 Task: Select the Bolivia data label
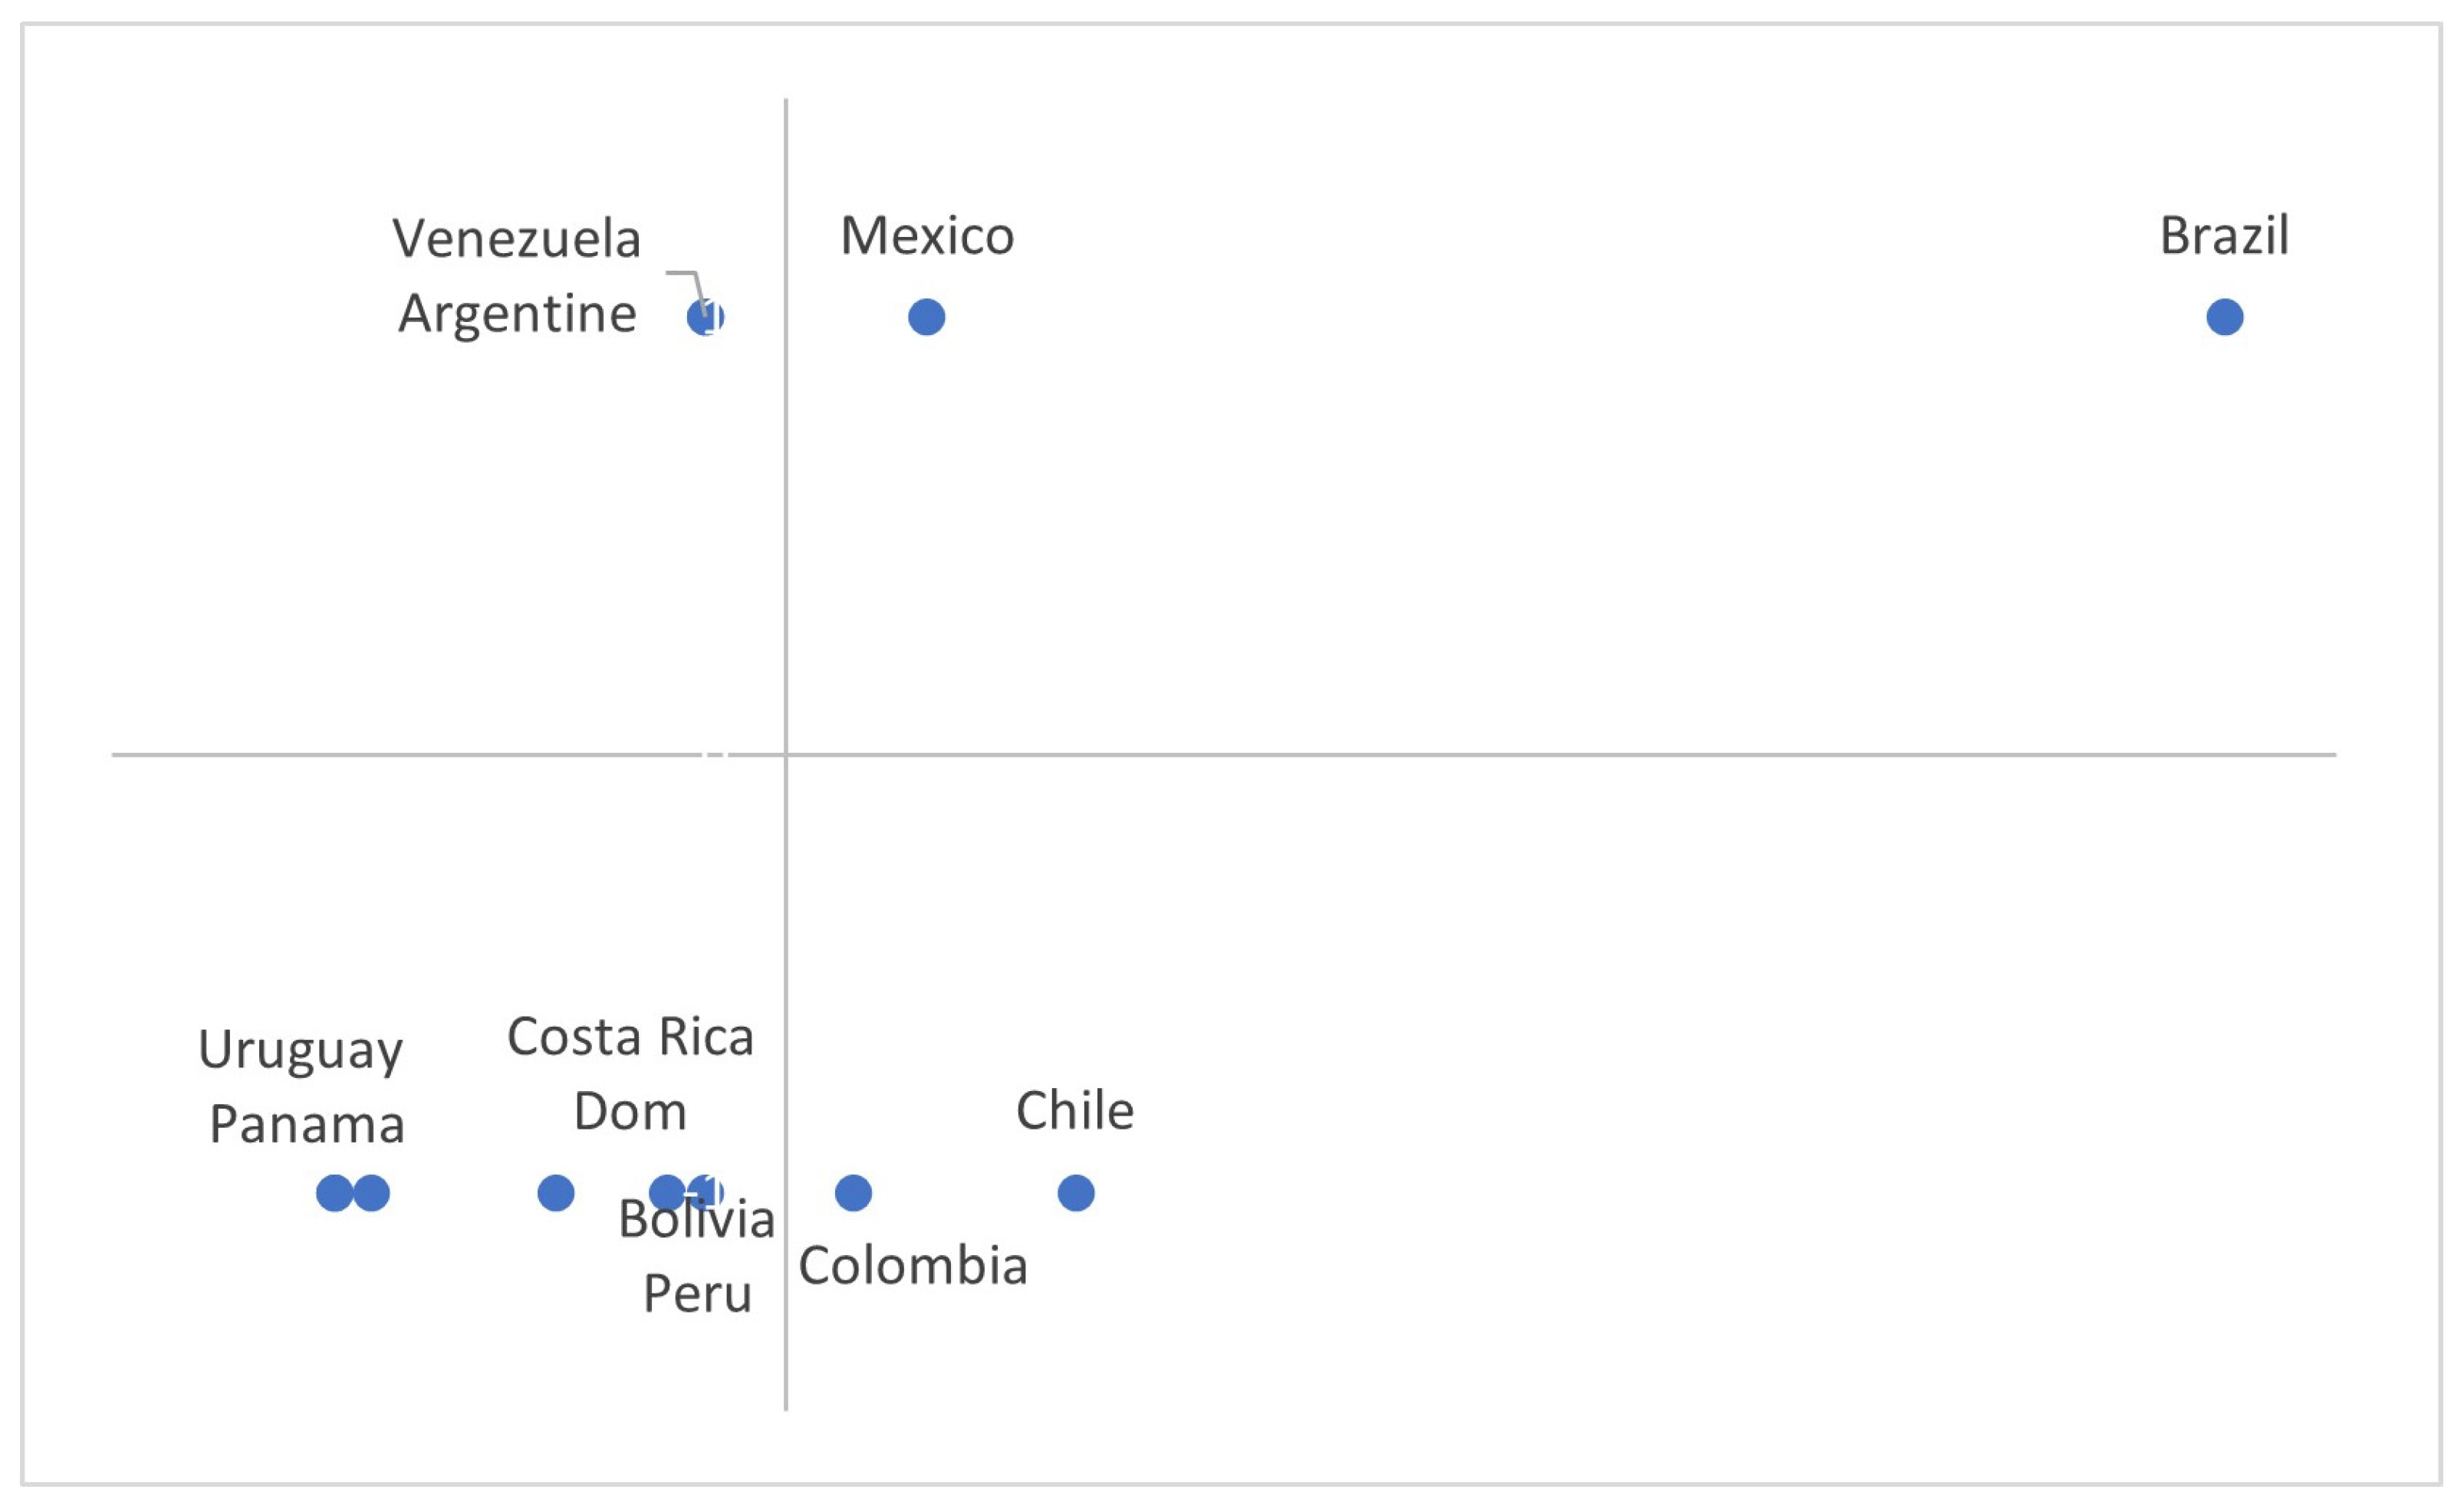click(697, 1219)
